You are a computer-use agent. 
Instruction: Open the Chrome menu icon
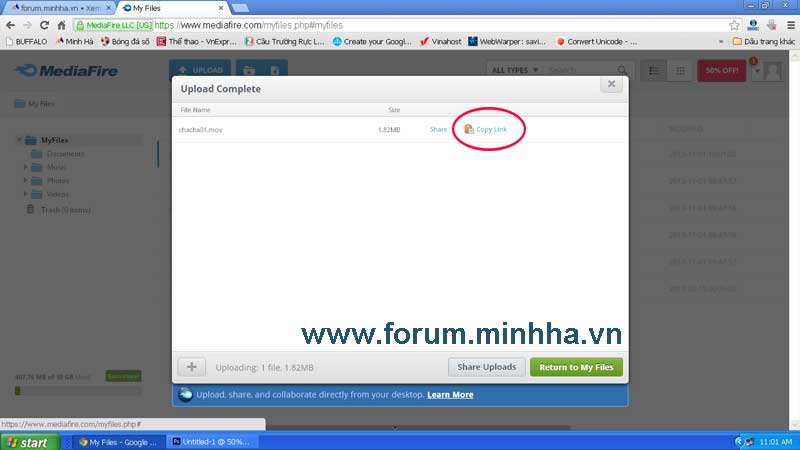pyautogui.click(x=791, y=25)
